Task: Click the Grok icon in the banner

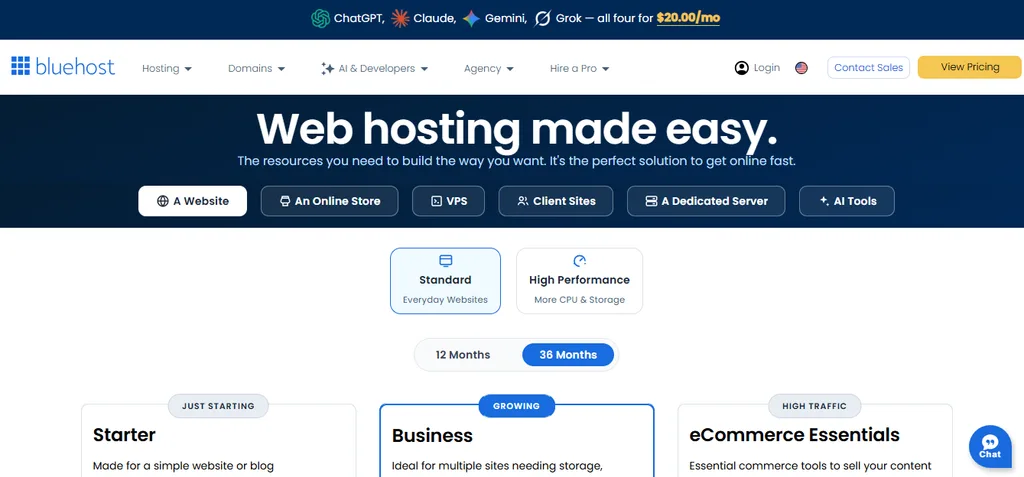Action: [x=543, y=18]
